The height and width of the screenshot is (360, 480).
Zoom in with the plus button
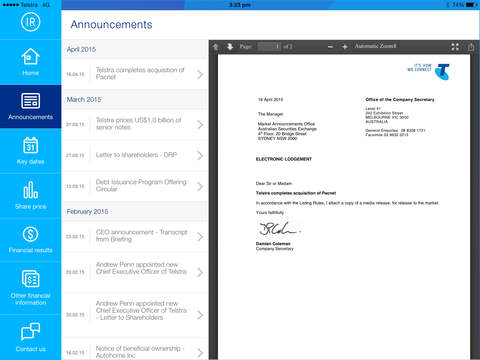point(345,47)
